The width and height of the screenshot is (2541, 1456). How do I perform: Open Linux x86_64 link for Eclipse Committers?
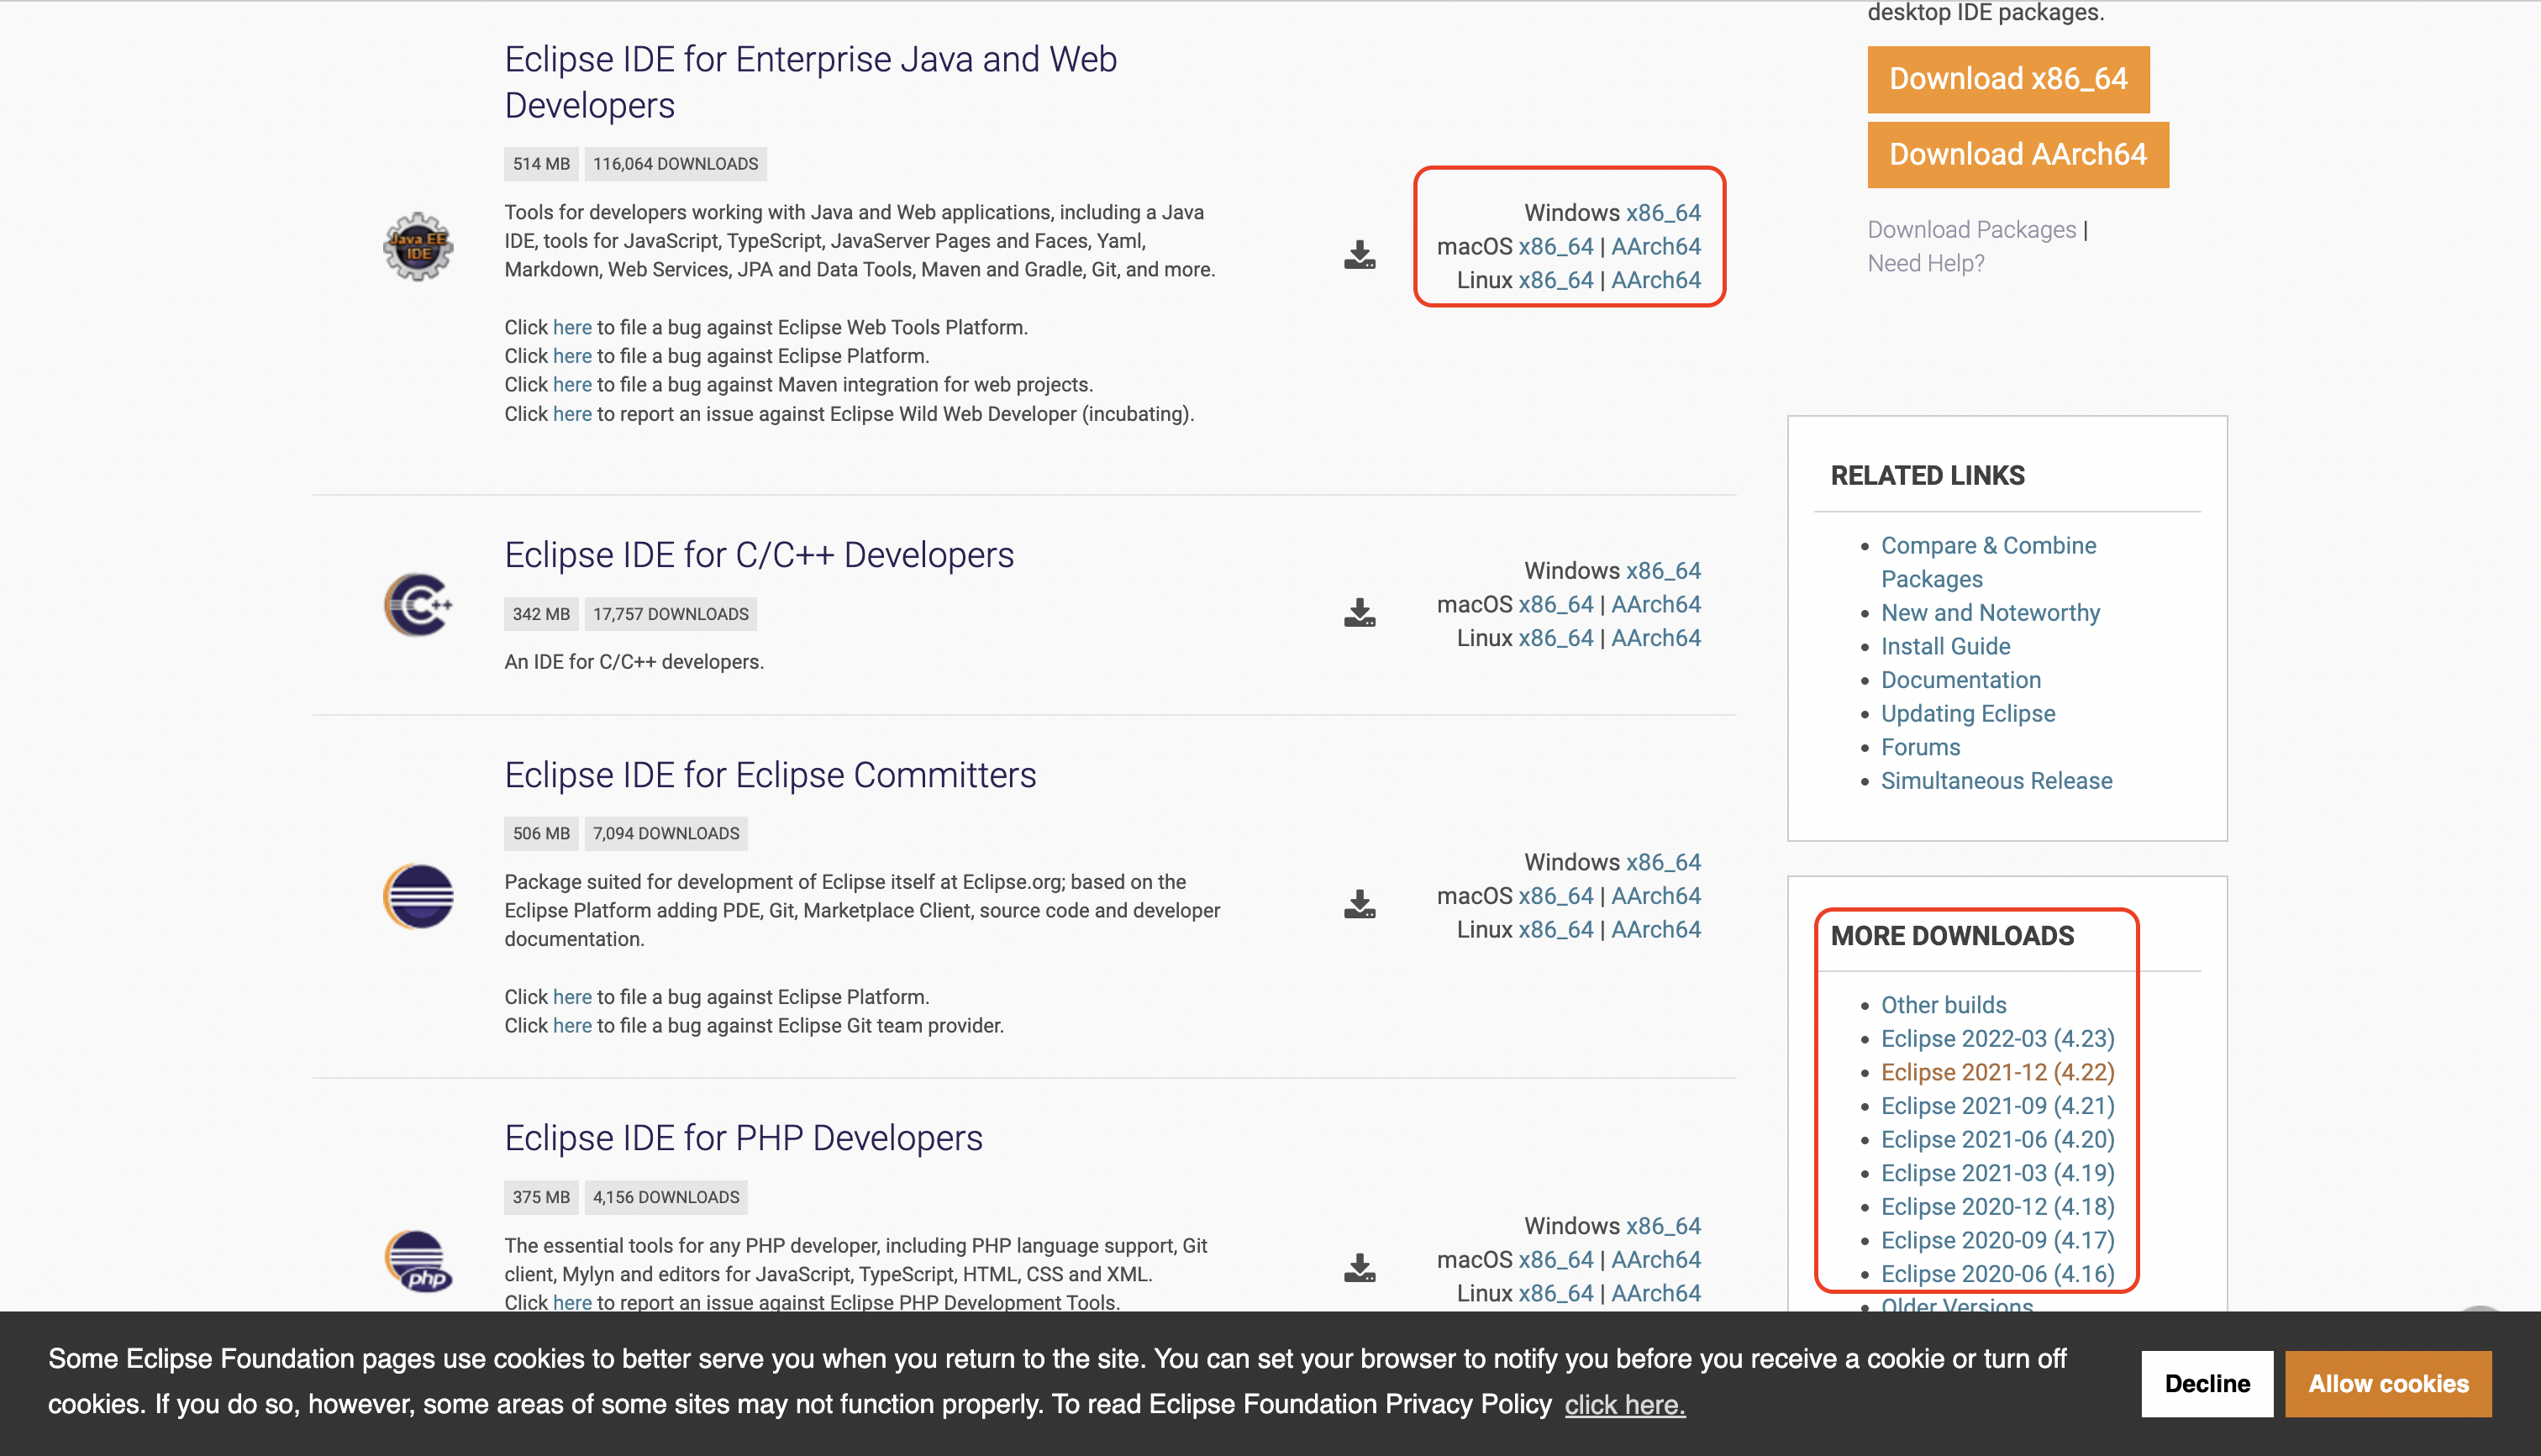coord(1555,930)
